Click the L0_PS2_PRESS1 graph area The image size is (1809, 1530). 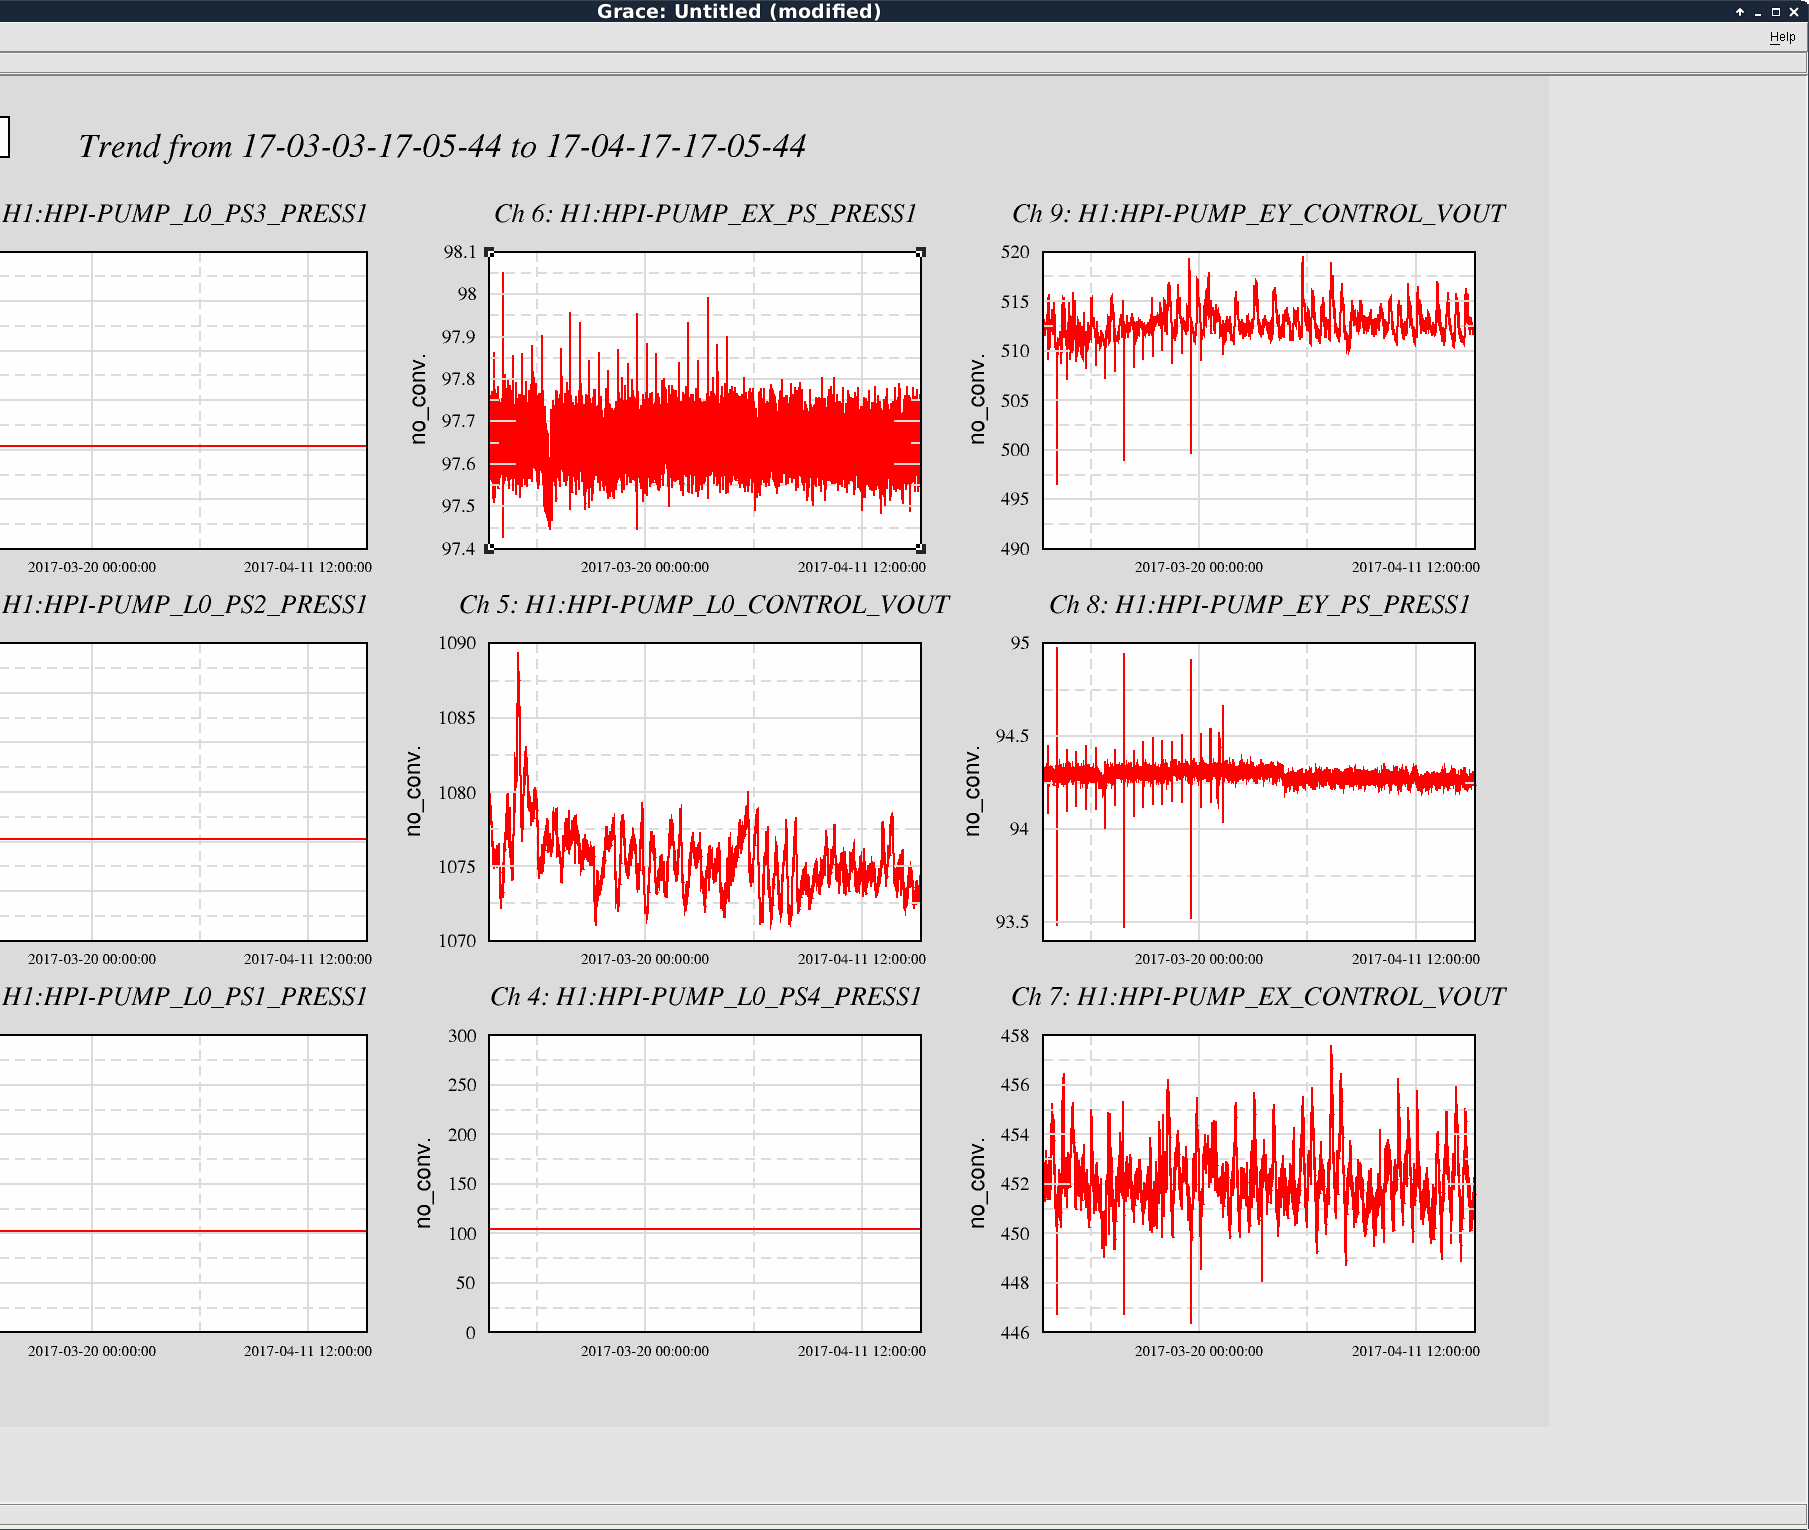(x=183, y=792)
